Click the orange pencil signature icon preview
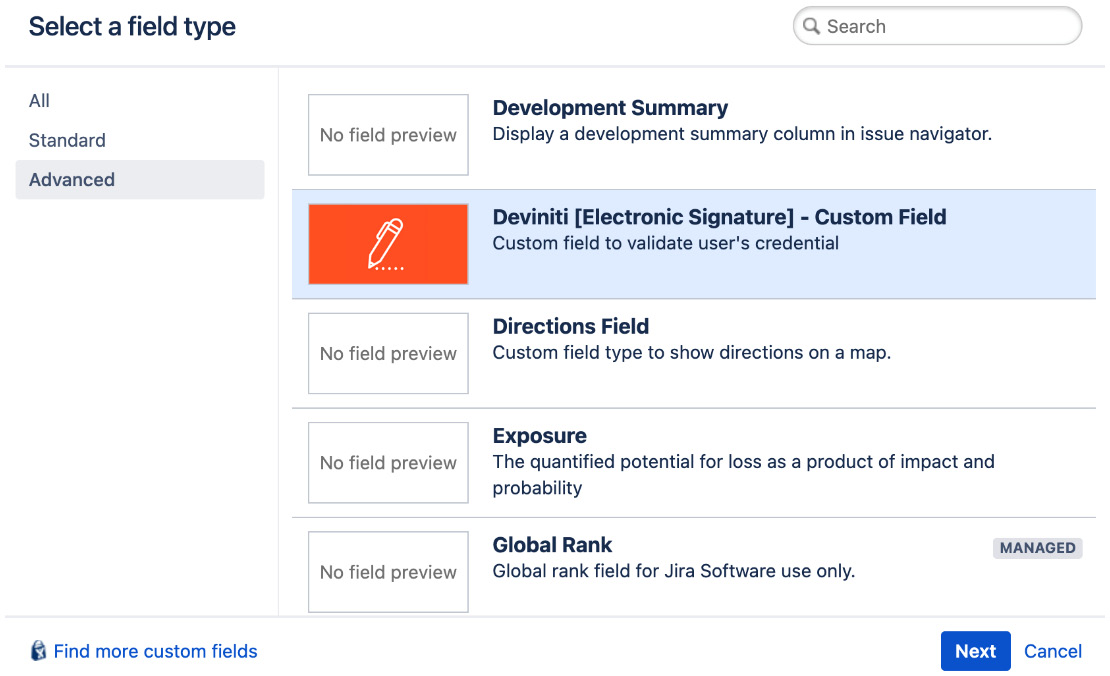Viewport: 1110px width, 676px height. click(388, 243)
